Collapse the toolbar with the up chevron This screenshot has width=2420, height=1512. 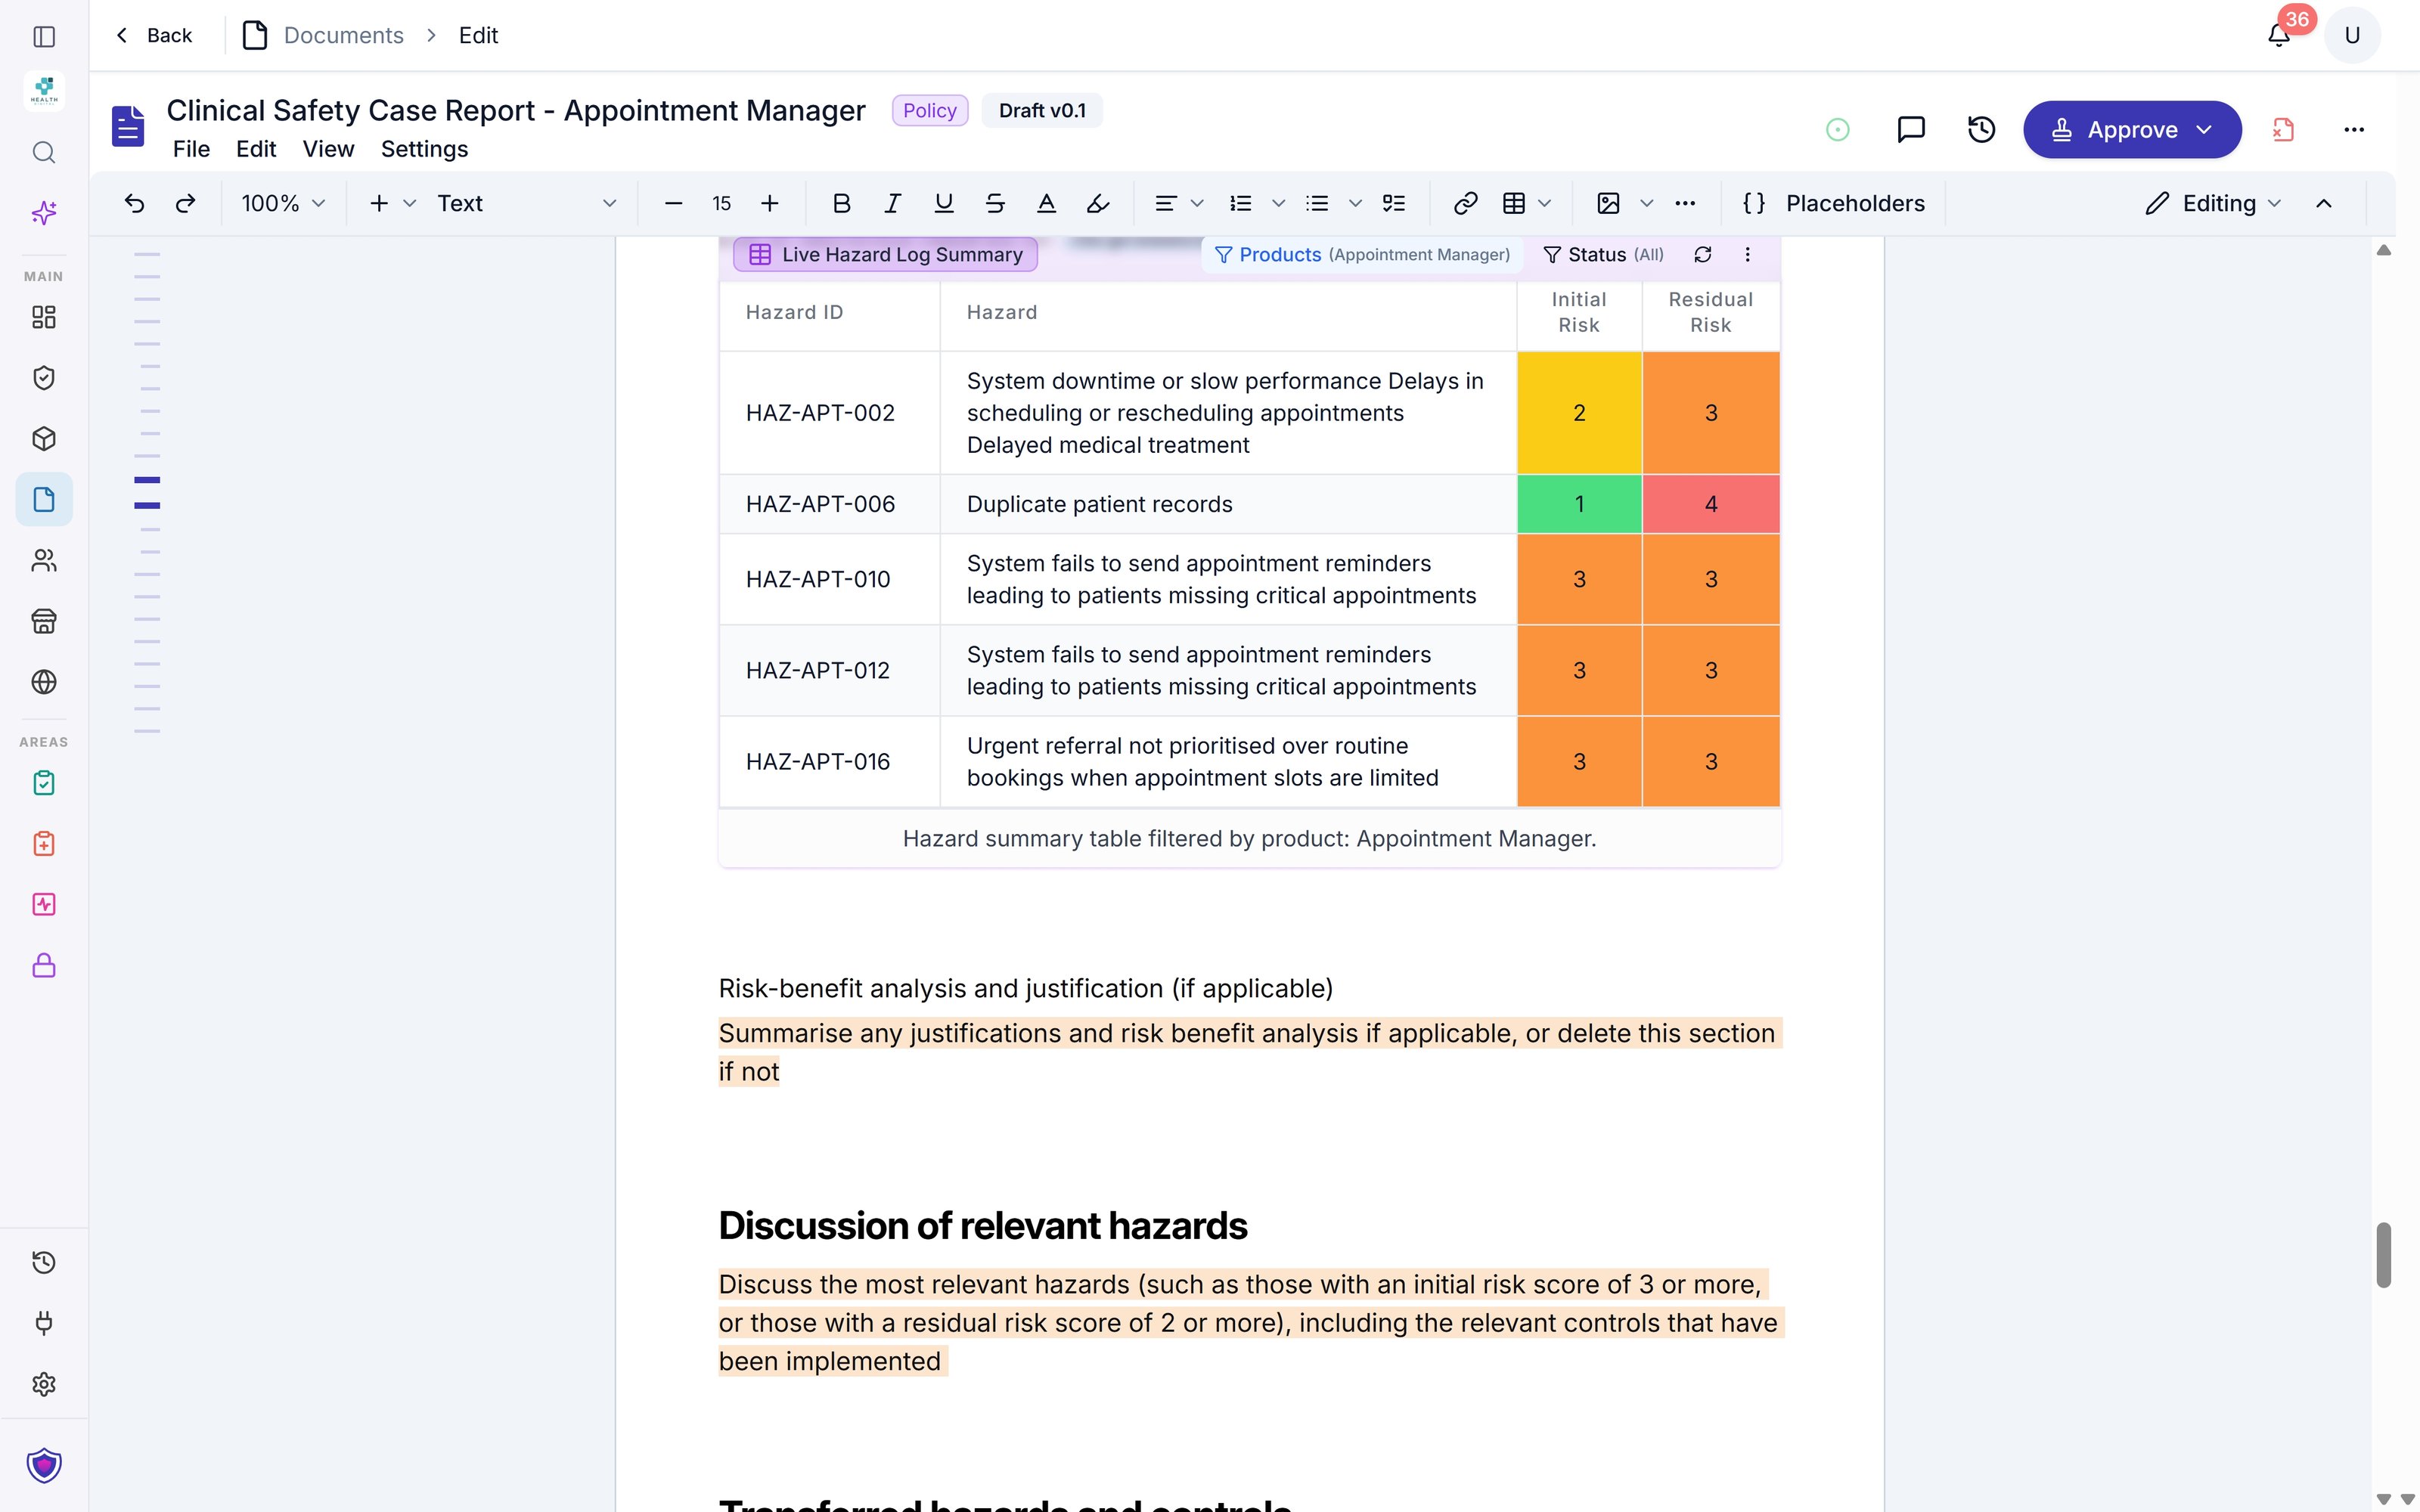point(2324,203)
